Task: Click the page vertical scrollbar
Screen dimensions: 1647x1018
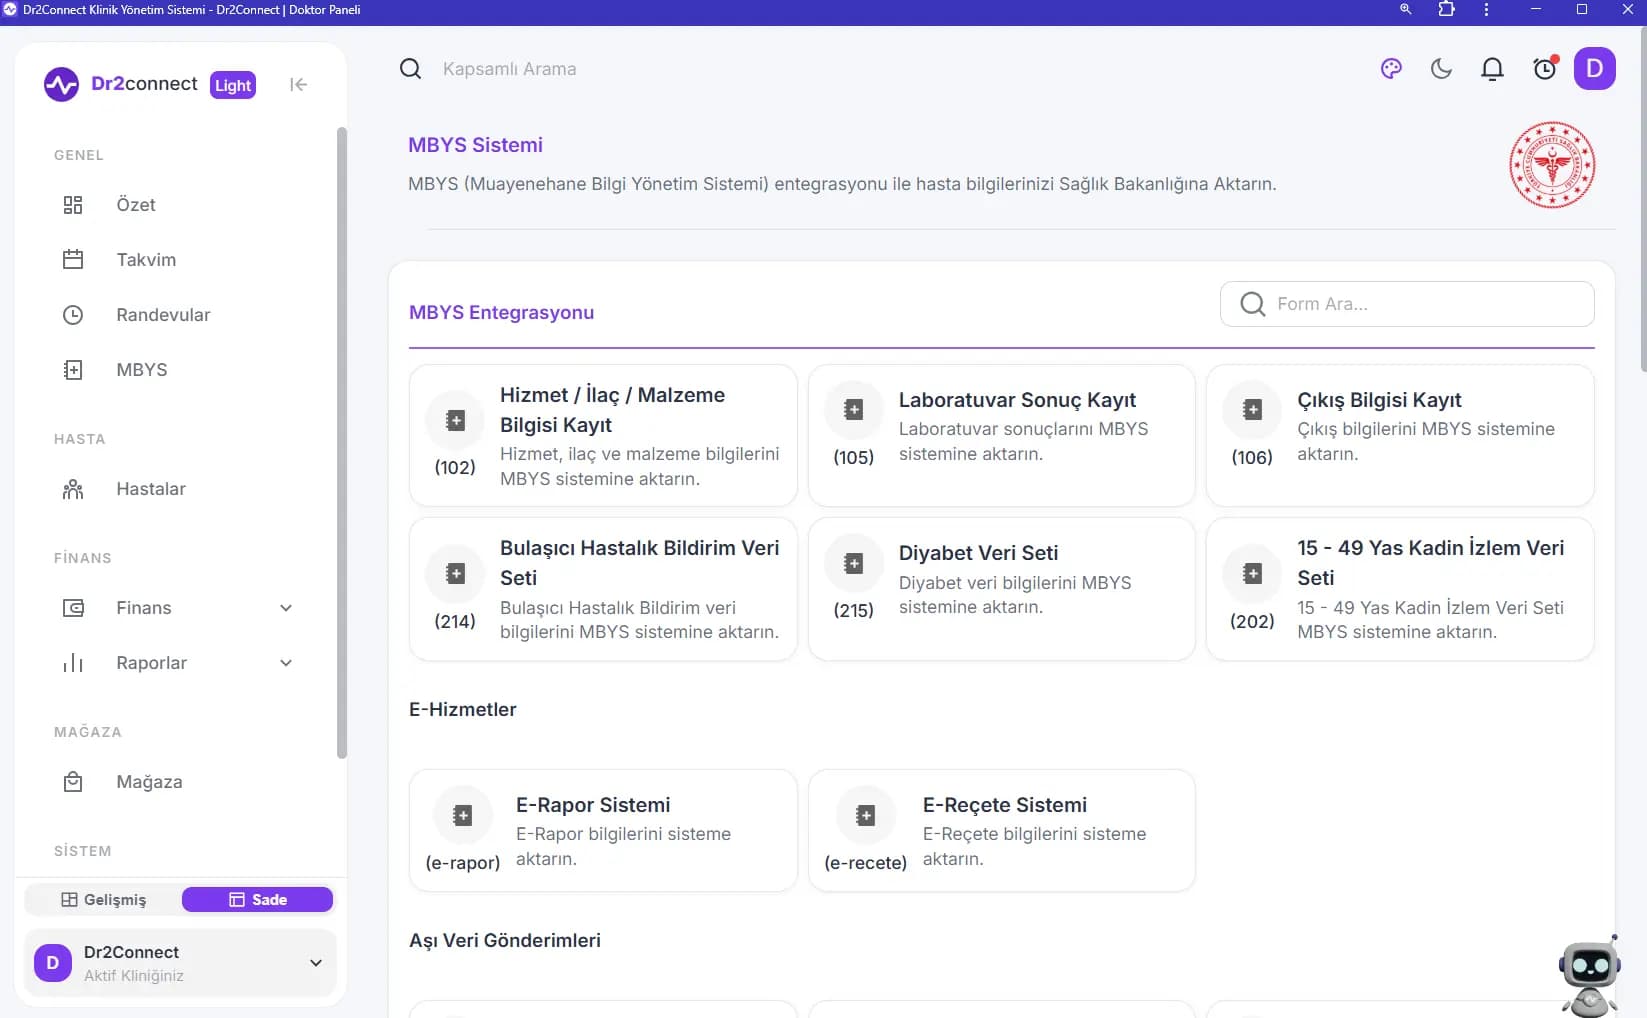Action: point(1643,200)
